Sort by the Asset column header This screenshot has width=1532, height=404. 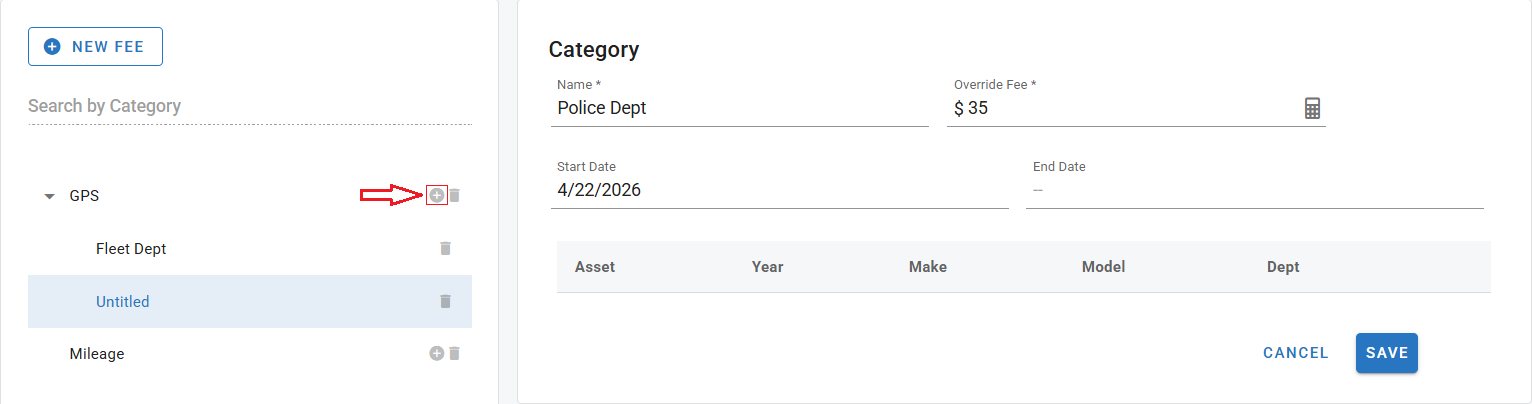pyautogui.click(x=595, y=267)
